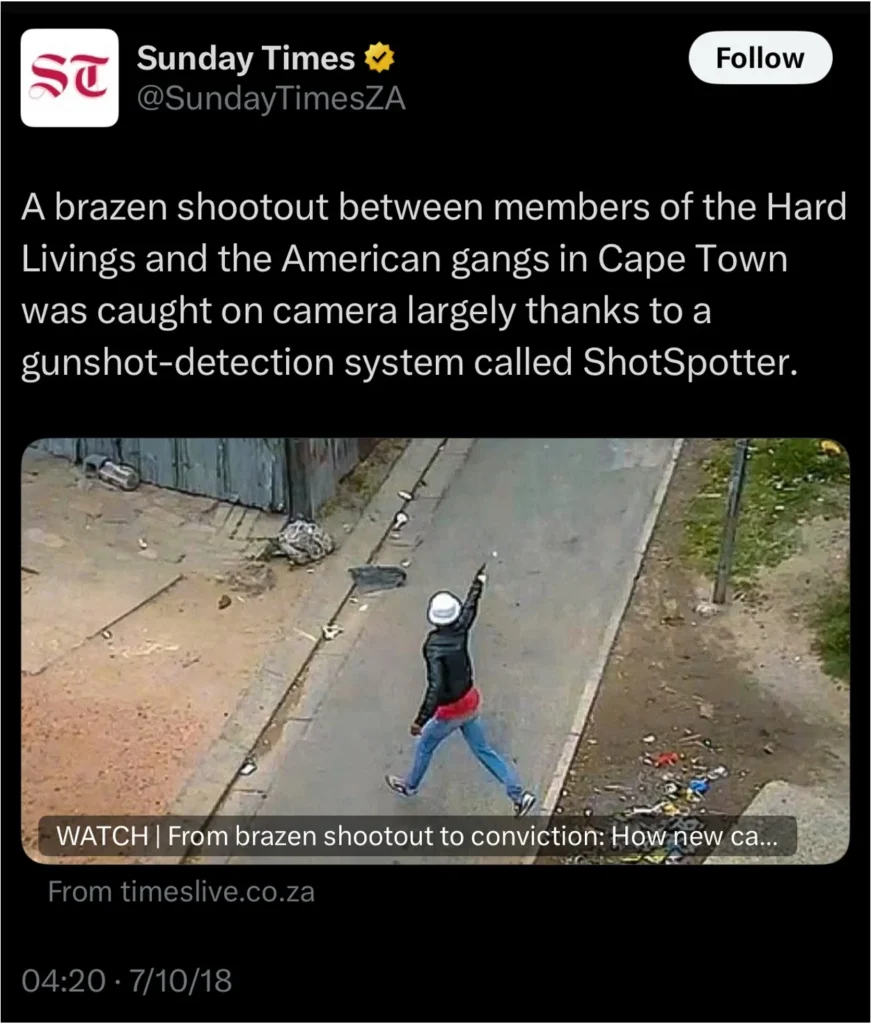Open the Sunday Times display name
This screenshot has height=1024, width=871.
pyautogui.click(x=245, y=57)
